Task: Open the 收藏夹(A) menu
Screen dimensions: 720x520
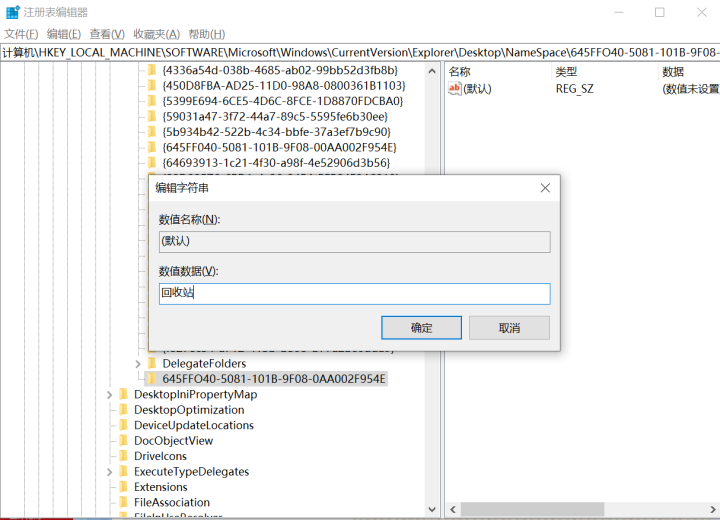Action: 157,34
